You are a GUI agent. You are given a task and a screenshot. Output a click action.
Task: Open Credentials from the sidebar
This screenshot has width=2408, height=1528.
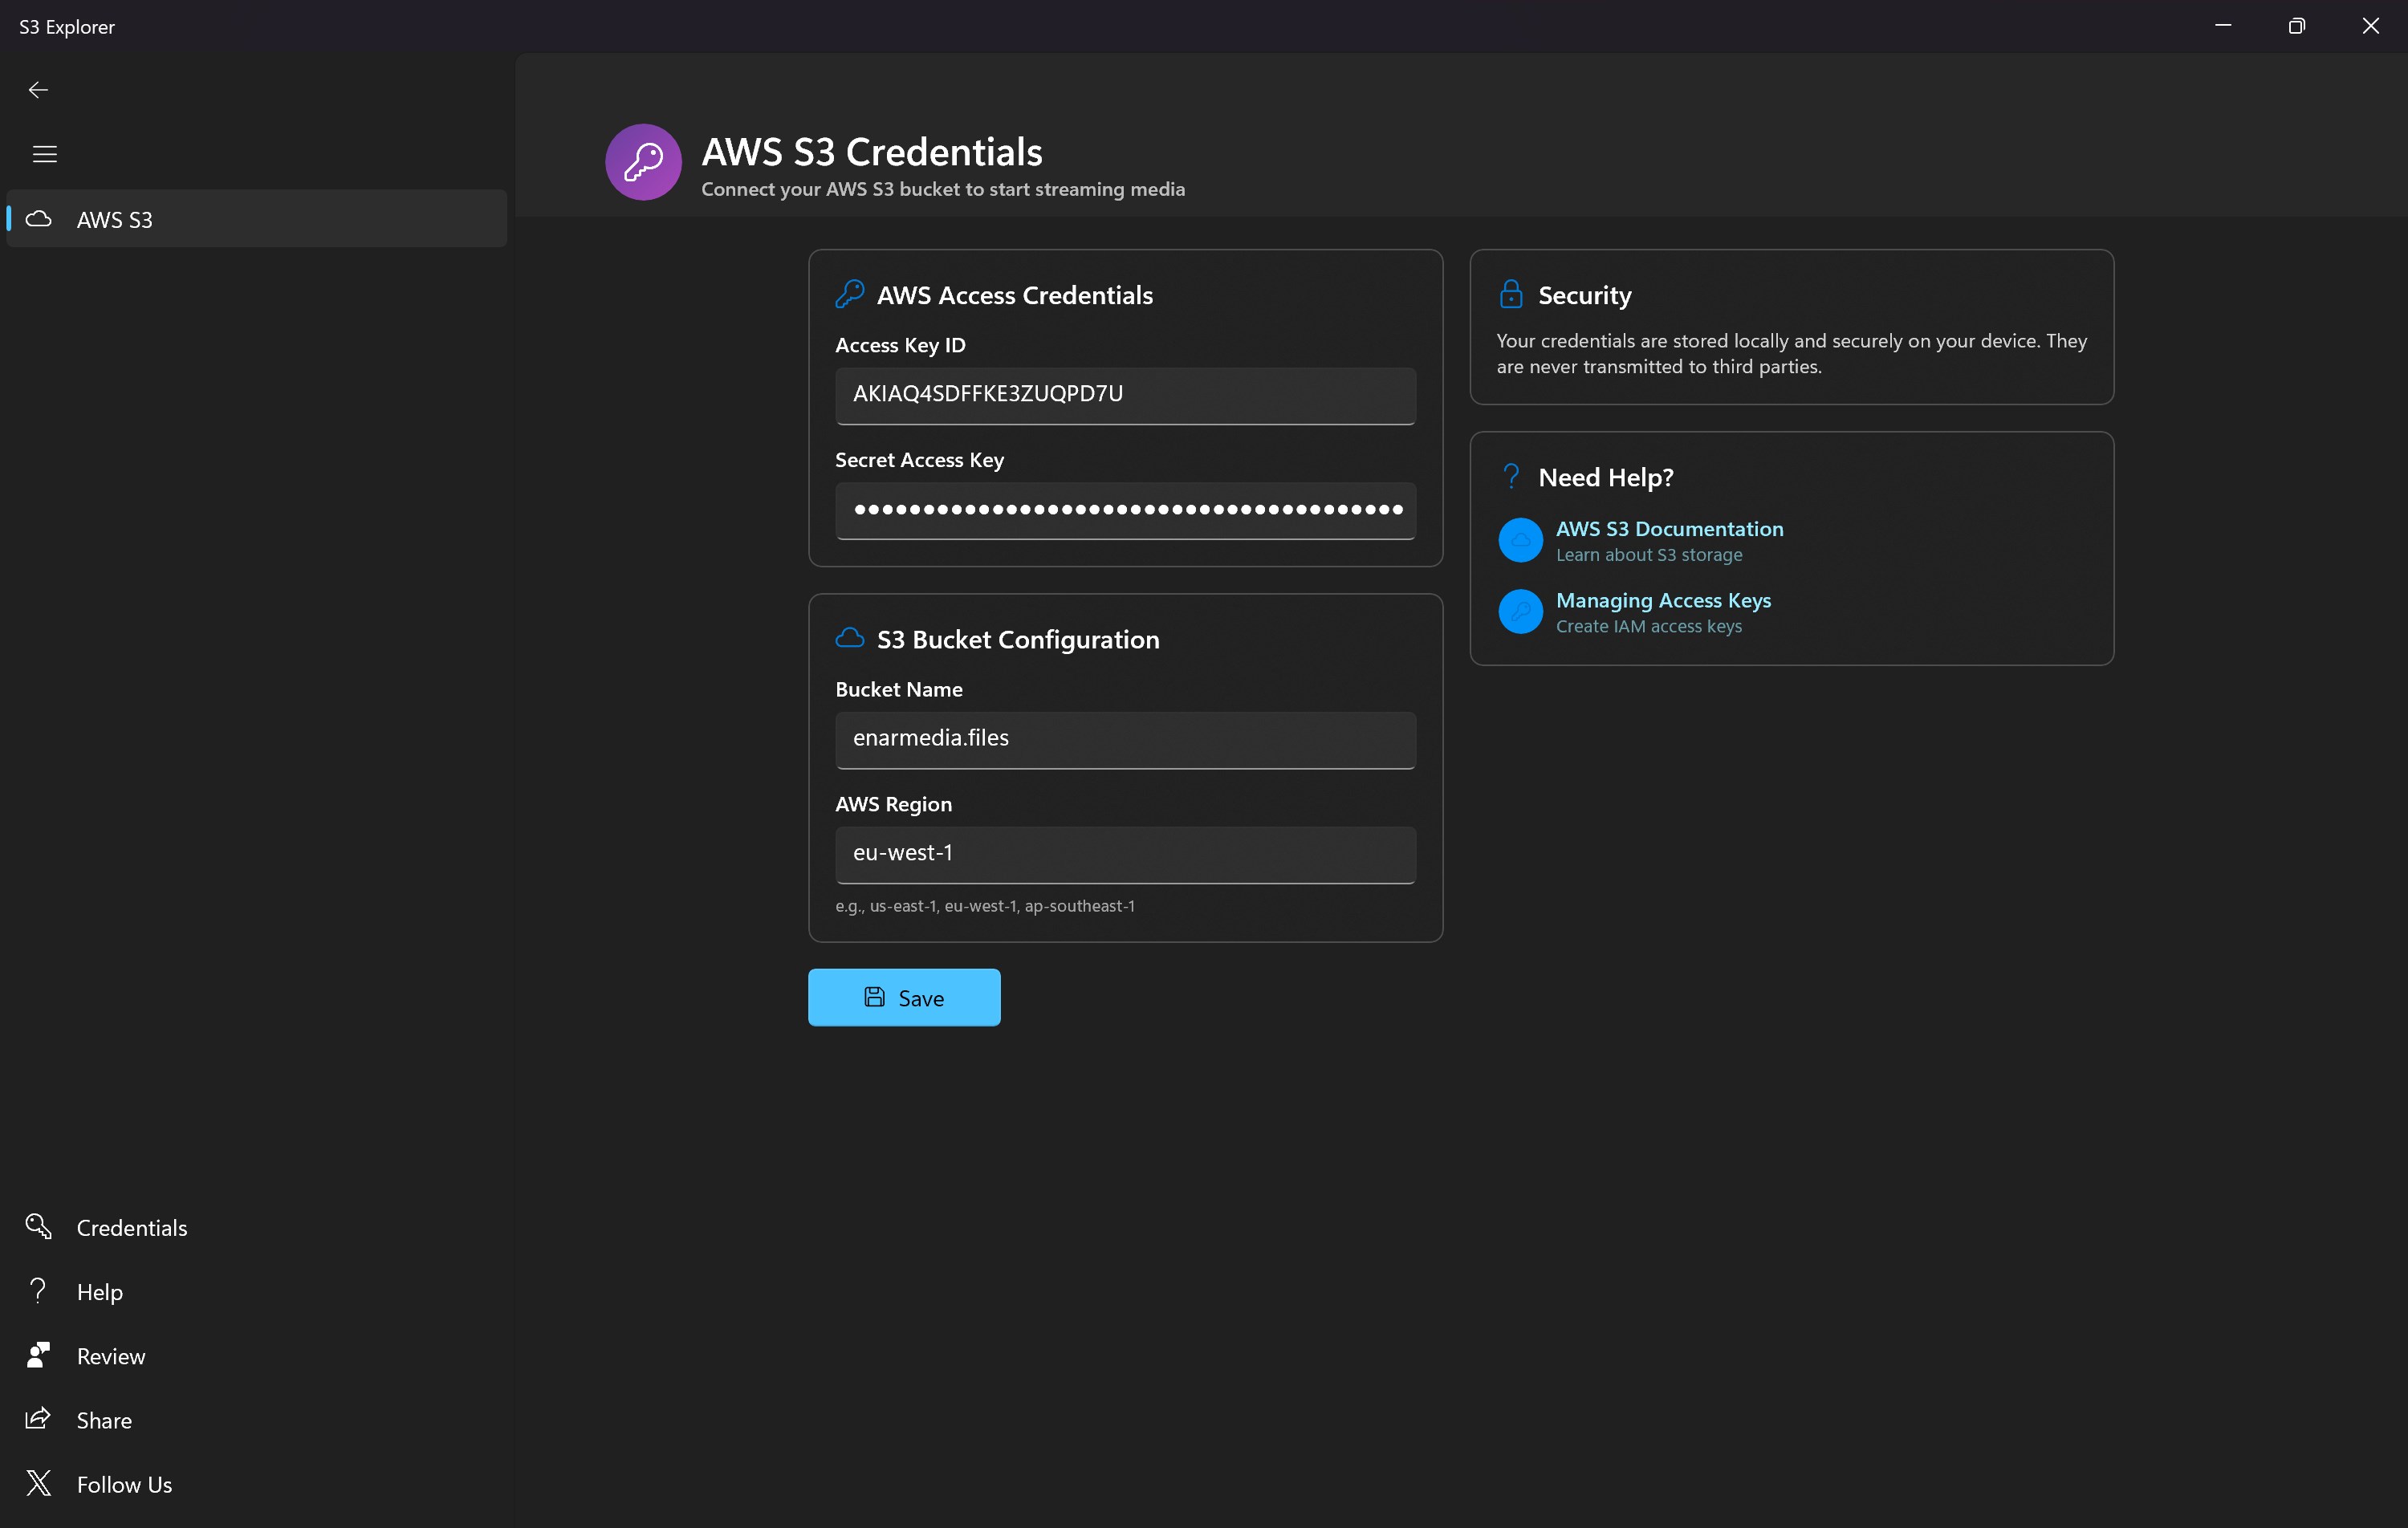click(257, 1227)
